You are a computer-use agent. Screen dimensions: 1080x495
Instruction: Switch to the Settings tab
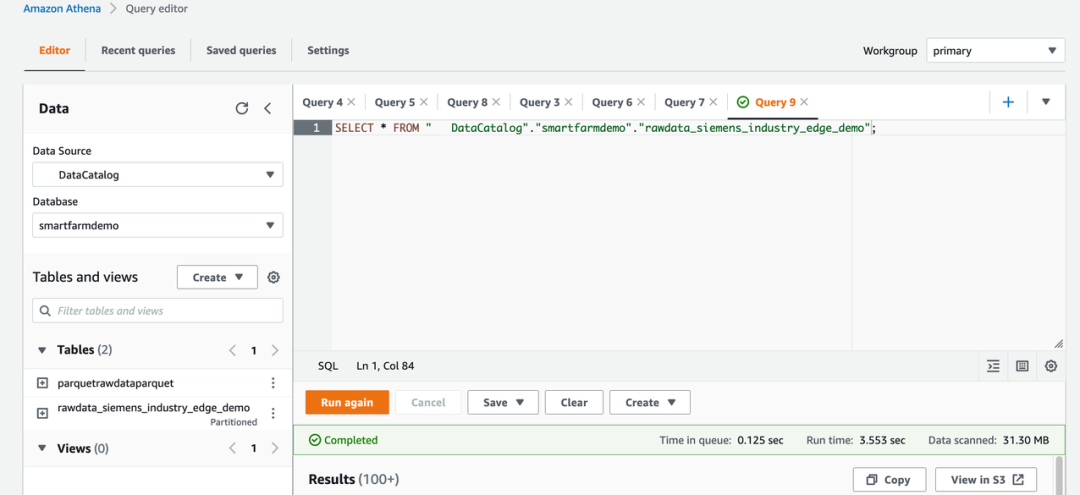click(x=328, y=50)
